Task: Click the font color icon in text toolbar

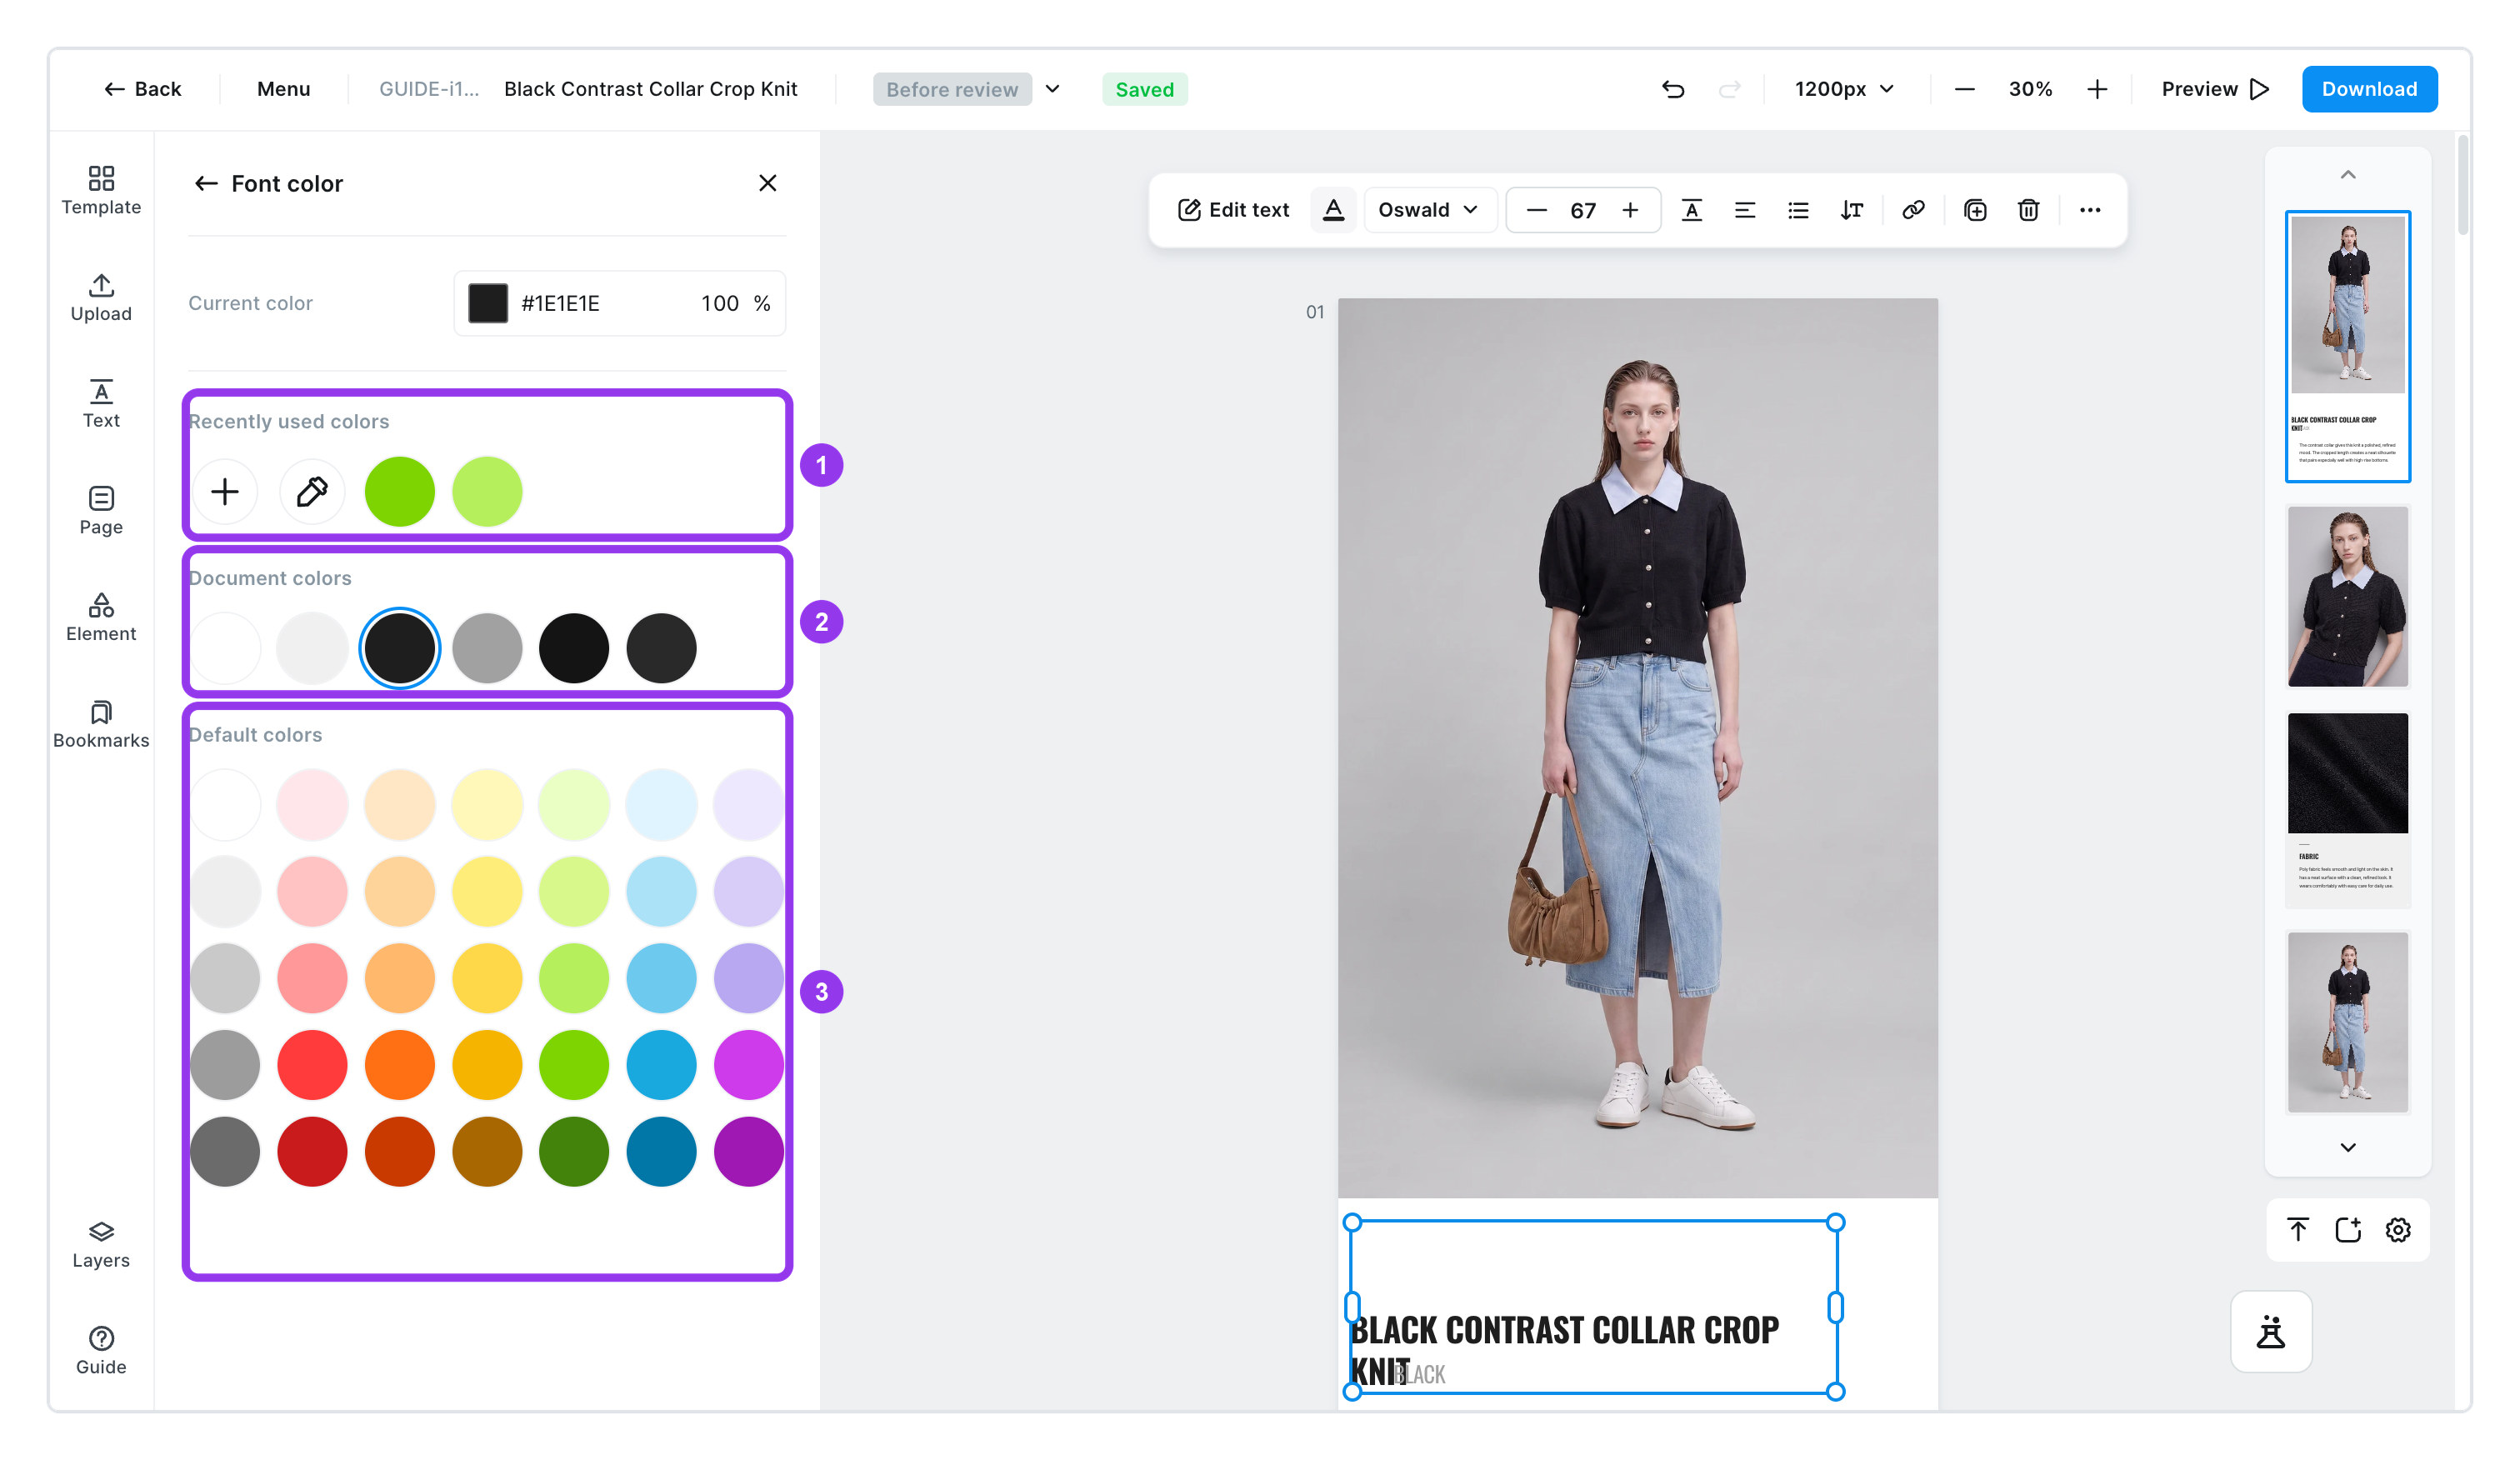Action: tap(1333, 210)
